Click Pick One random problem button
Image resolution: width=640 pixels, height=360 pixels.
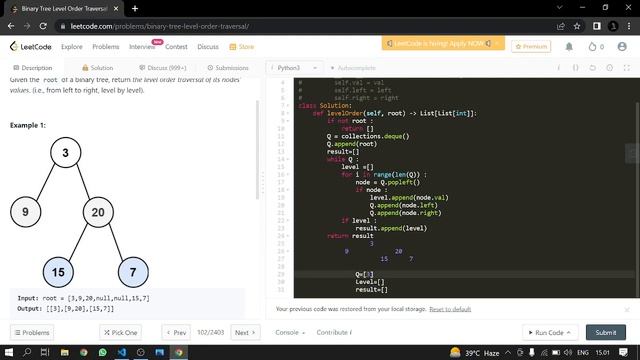pos(120,333)
